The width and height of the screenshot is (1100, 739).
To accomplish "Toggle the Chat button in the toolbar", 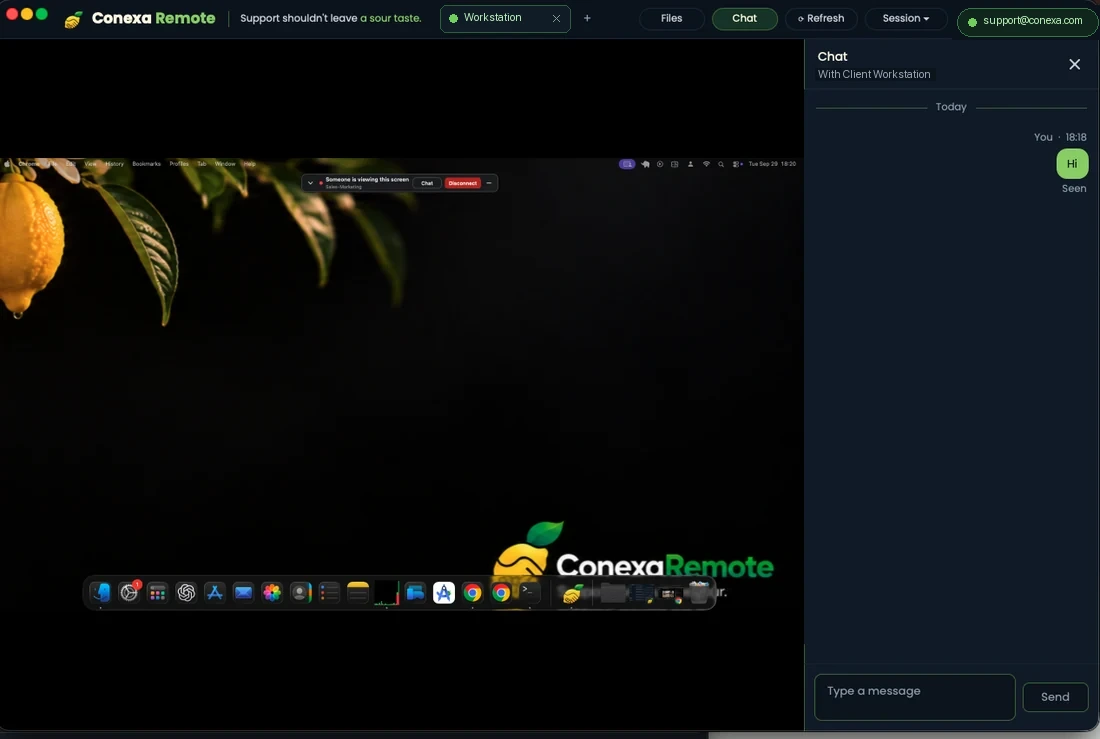I will (744, 18).
